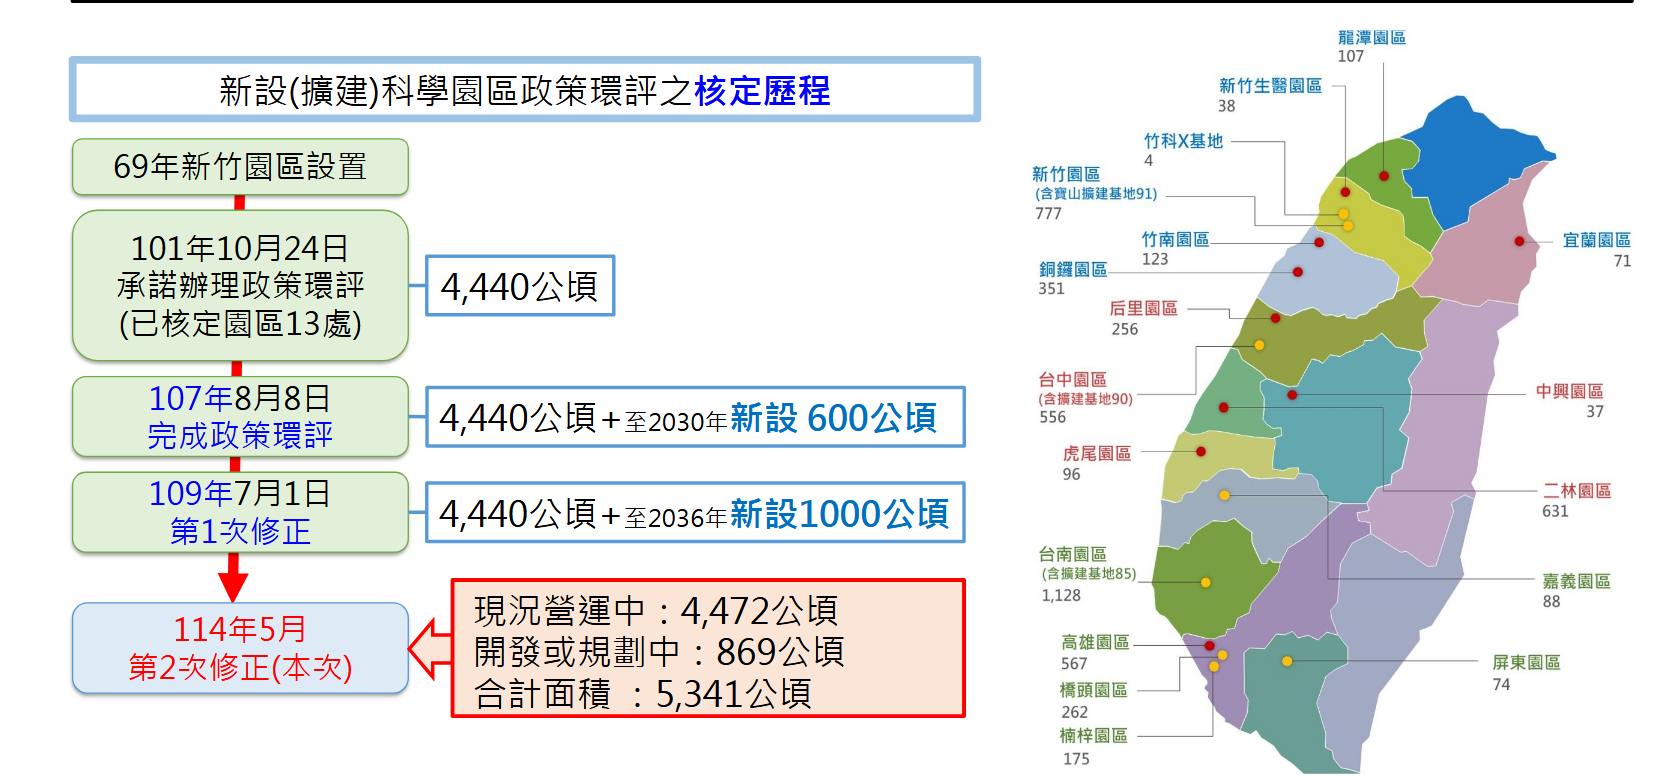Image resolution: width=1657 pixels, height=780 pixels.
Task: Click the red dot marking 宜蘭園區
Action: tap(1519, 241)
